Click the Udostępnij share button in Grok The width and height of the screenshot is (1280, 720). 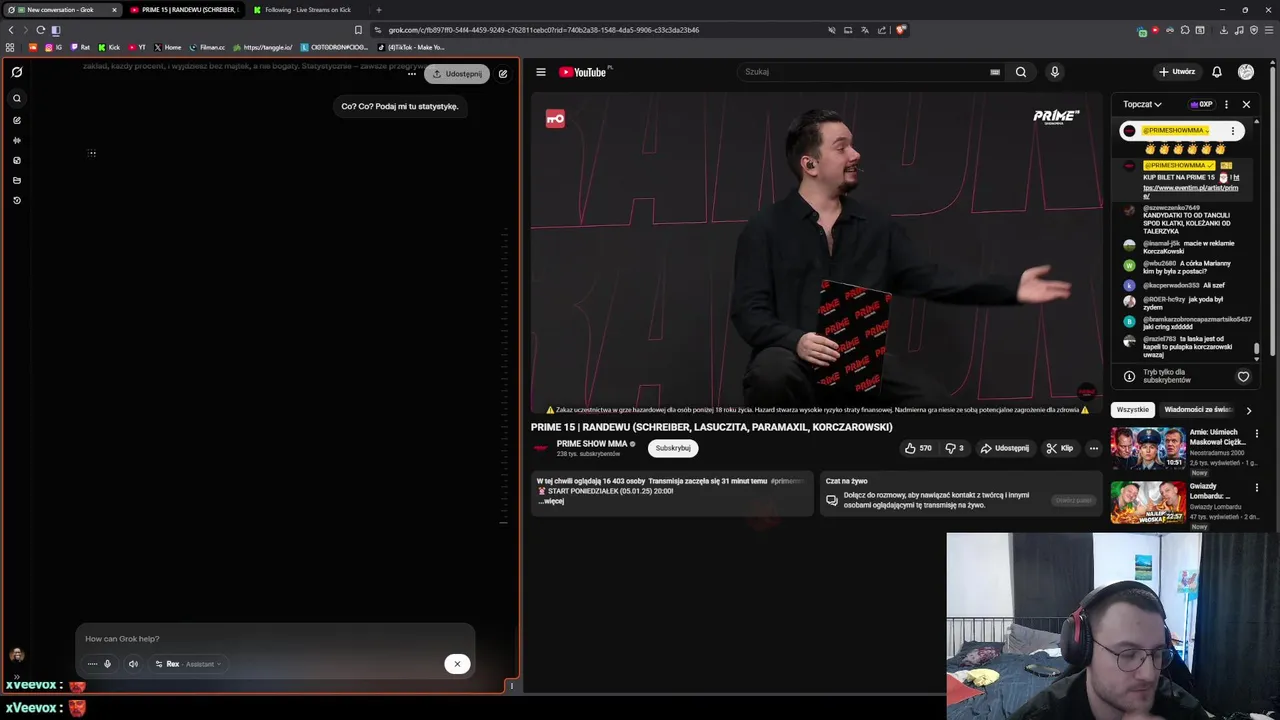coord(457,74)
